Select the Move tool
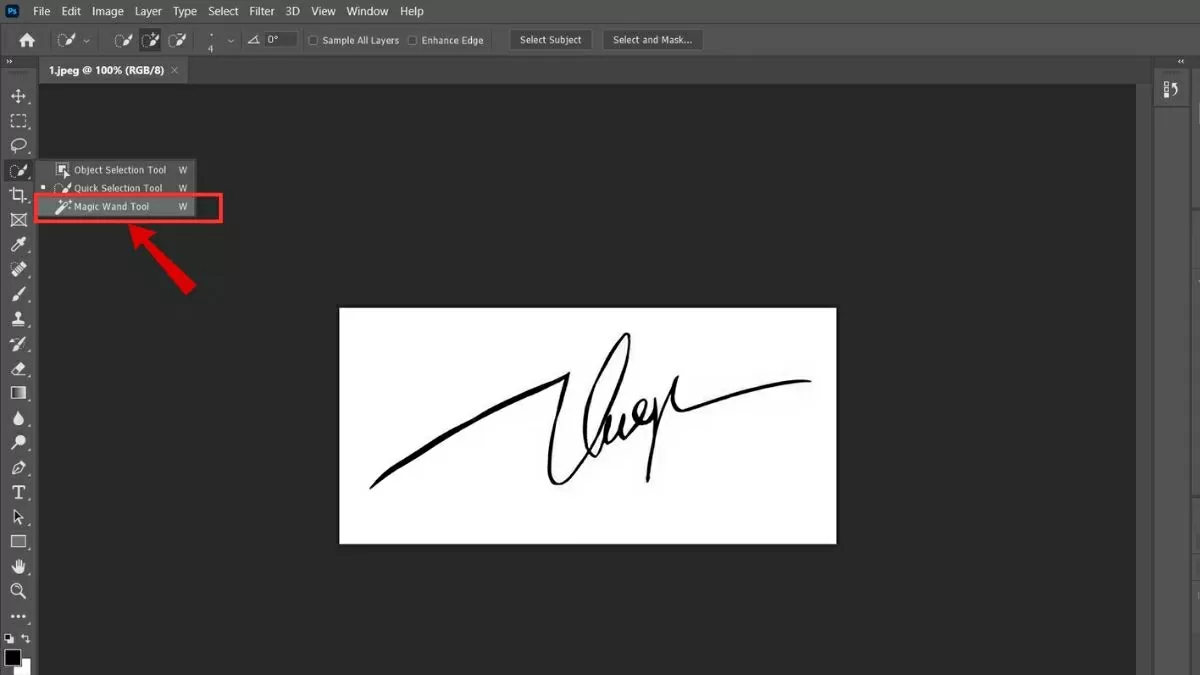The height and width of the screenshot is (675, 1200). [x=18, y=96]
